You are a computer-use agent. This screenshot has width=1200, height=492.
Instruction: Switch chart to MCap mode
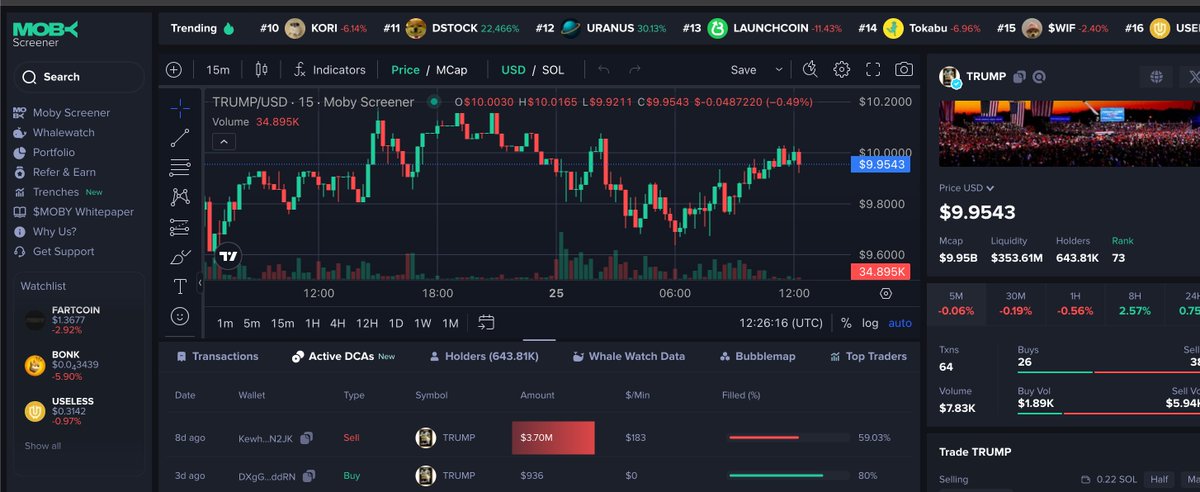(x=452, y=70)
